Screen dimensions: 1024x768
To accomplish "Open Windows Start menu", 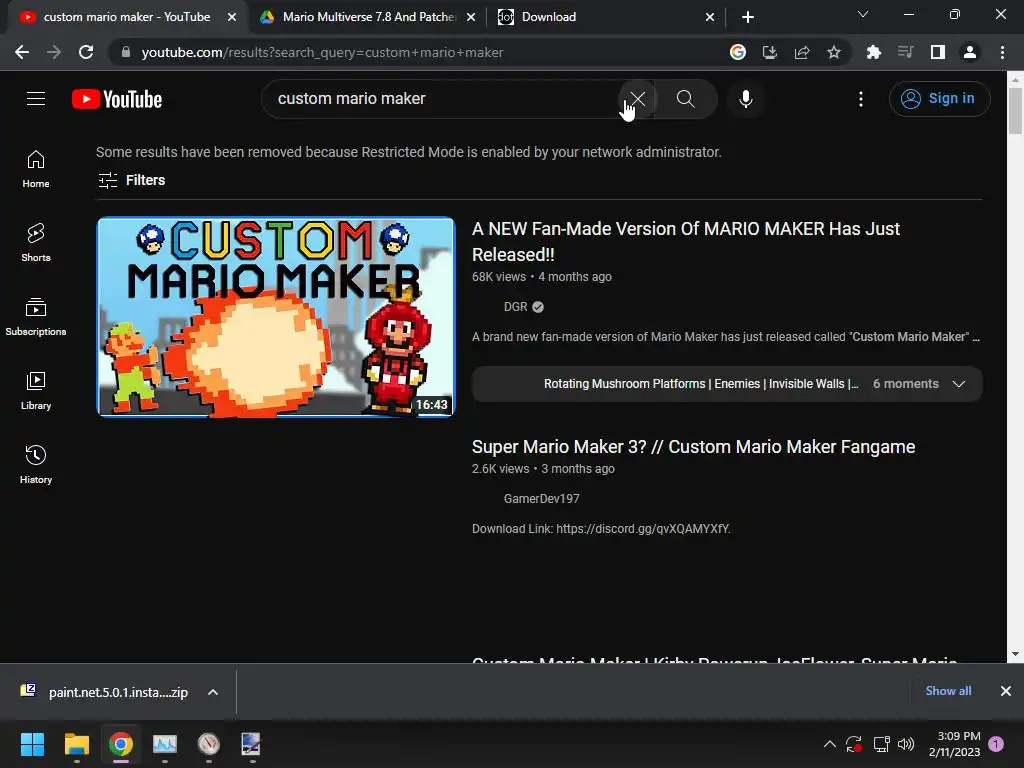I will point(32,744).
